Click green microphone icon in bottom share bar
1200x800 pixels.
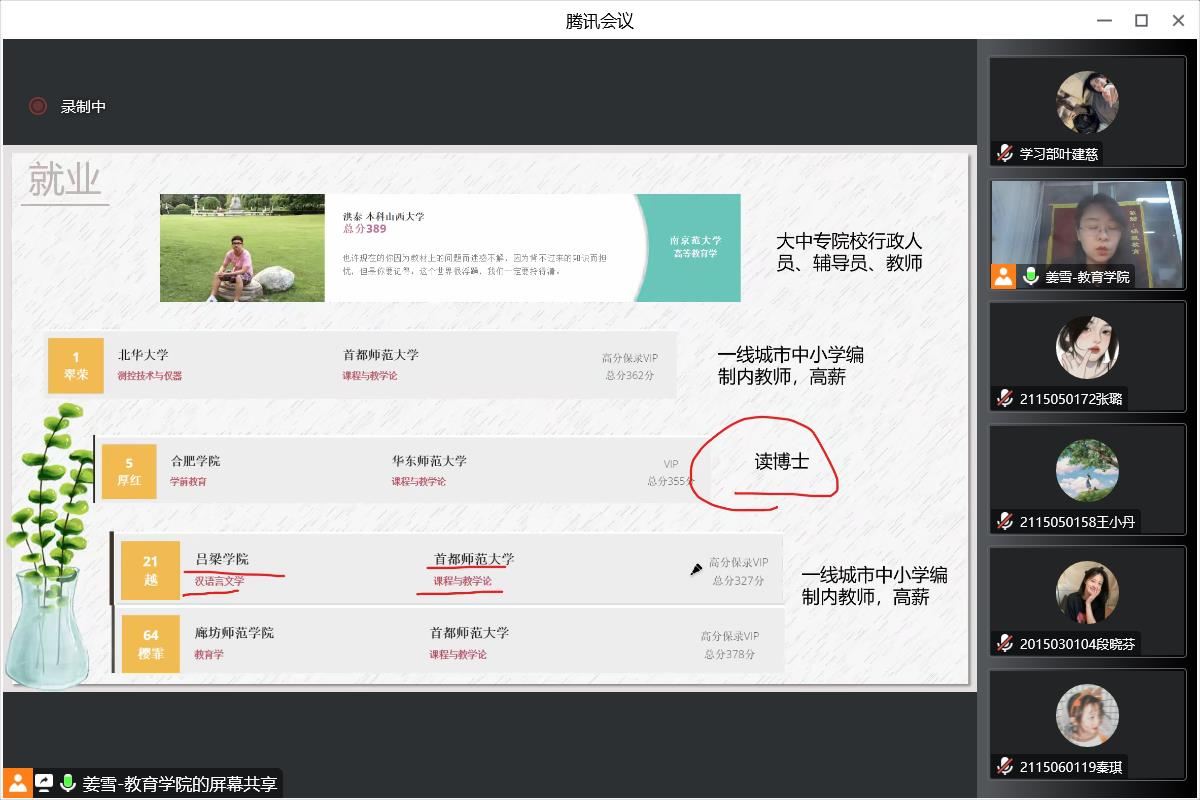coord(68,783)
